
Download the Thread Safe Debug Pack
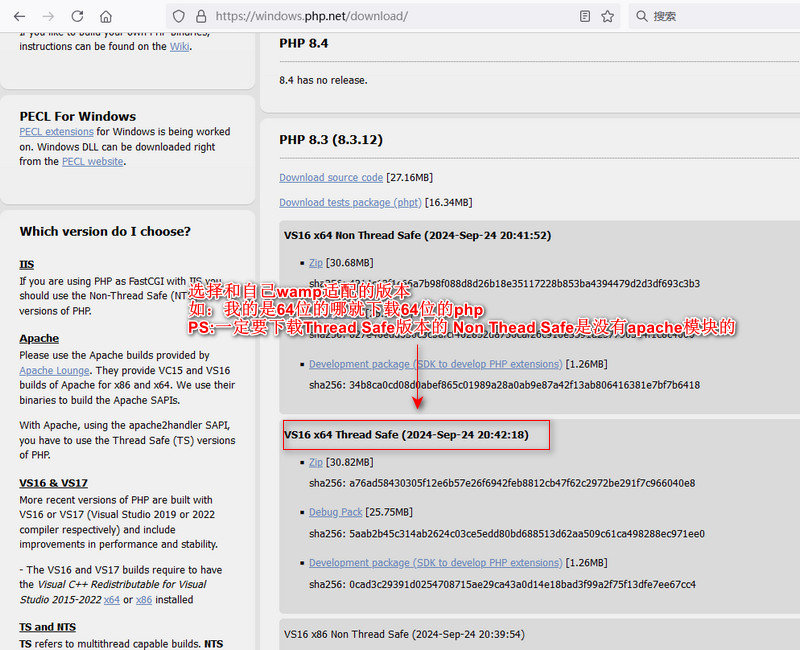click(x=336, y=512)
